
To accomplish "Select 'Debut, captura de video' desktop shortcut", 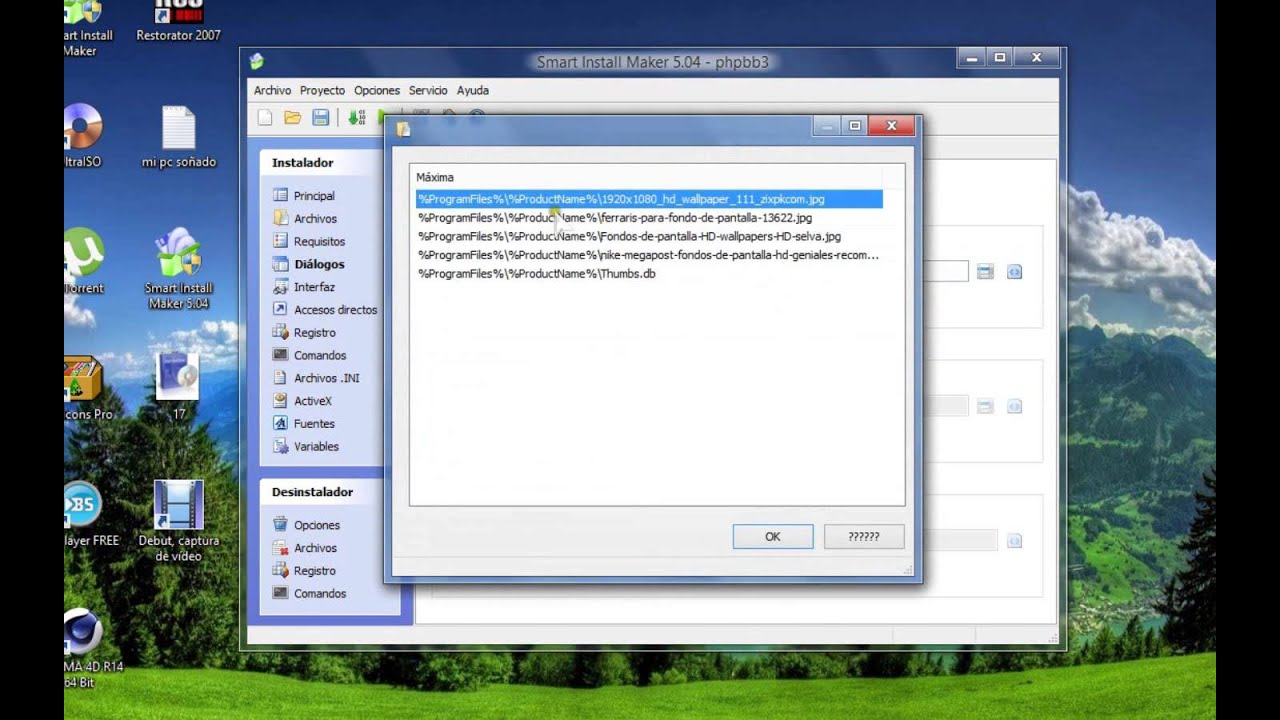I will pos(179,521).
